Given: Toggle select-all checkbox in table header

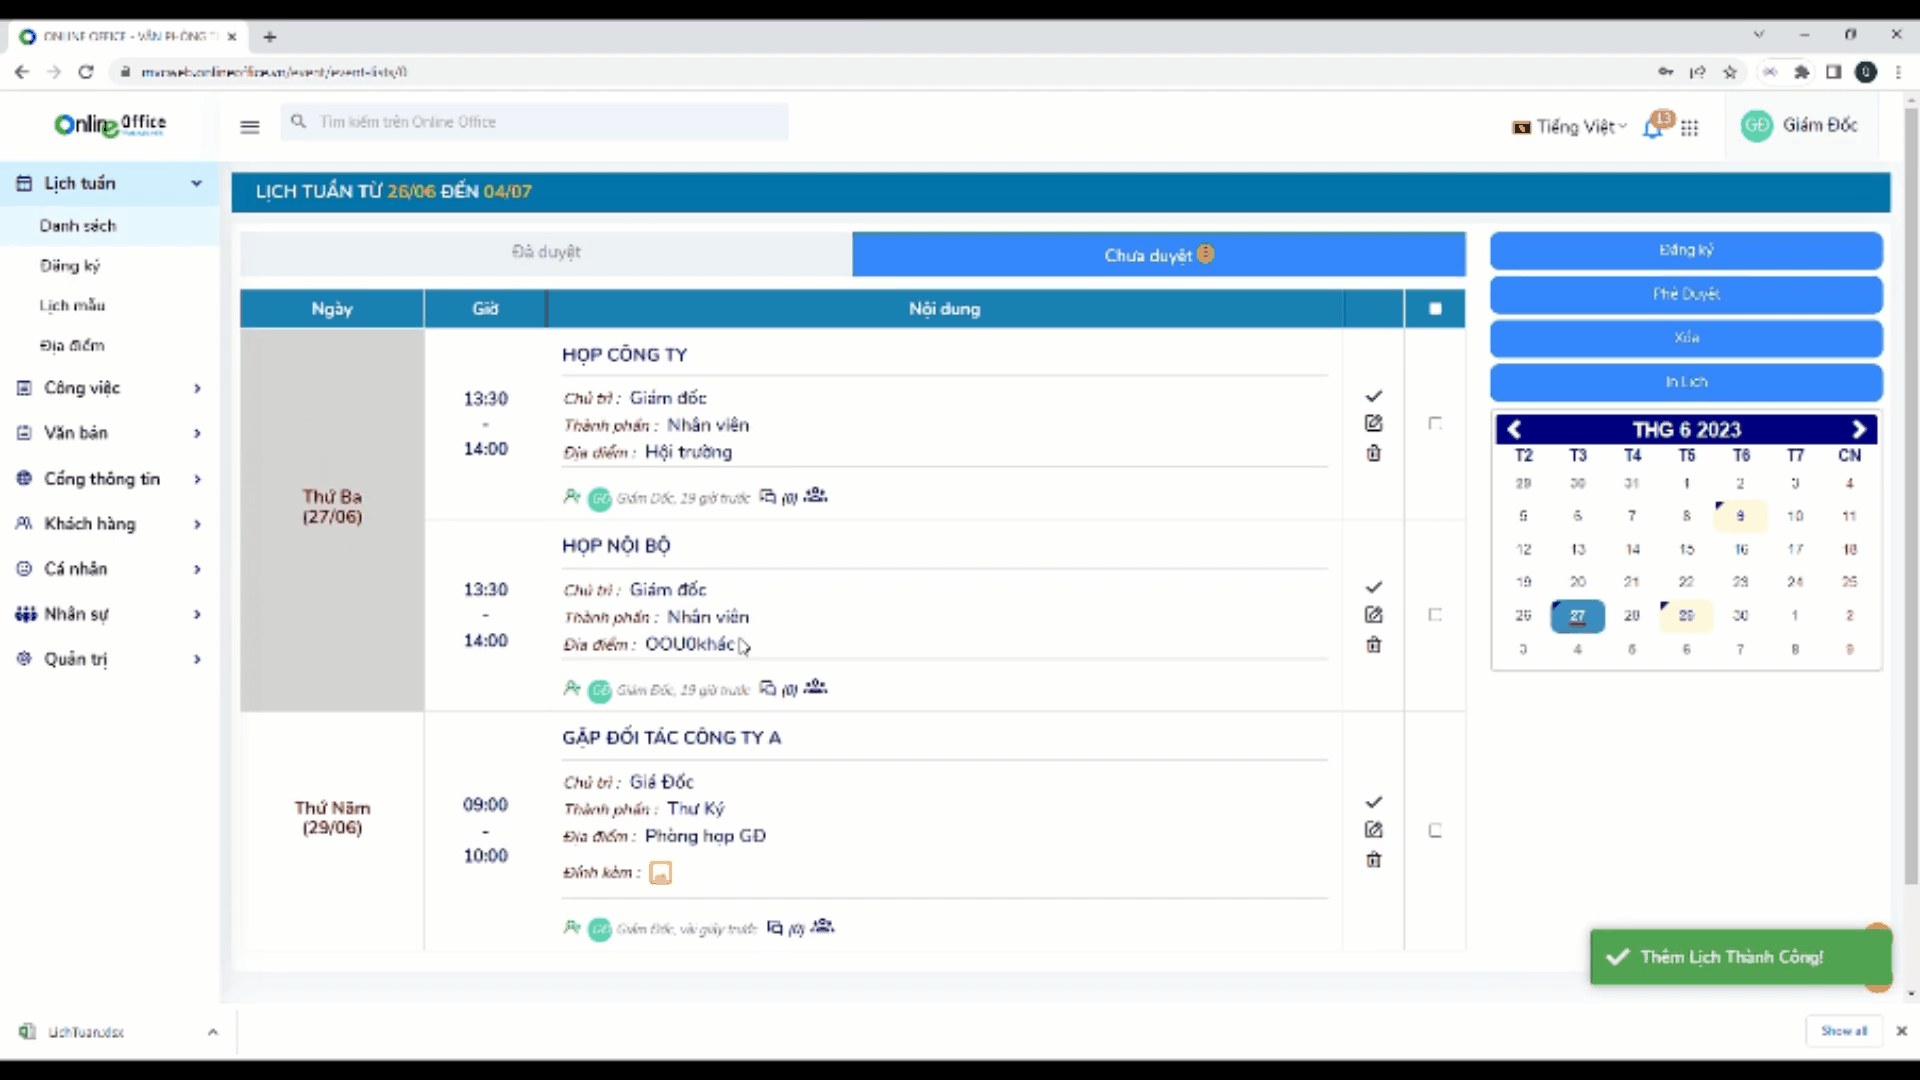Looking at the screenshot, I should pos(1435,309).
